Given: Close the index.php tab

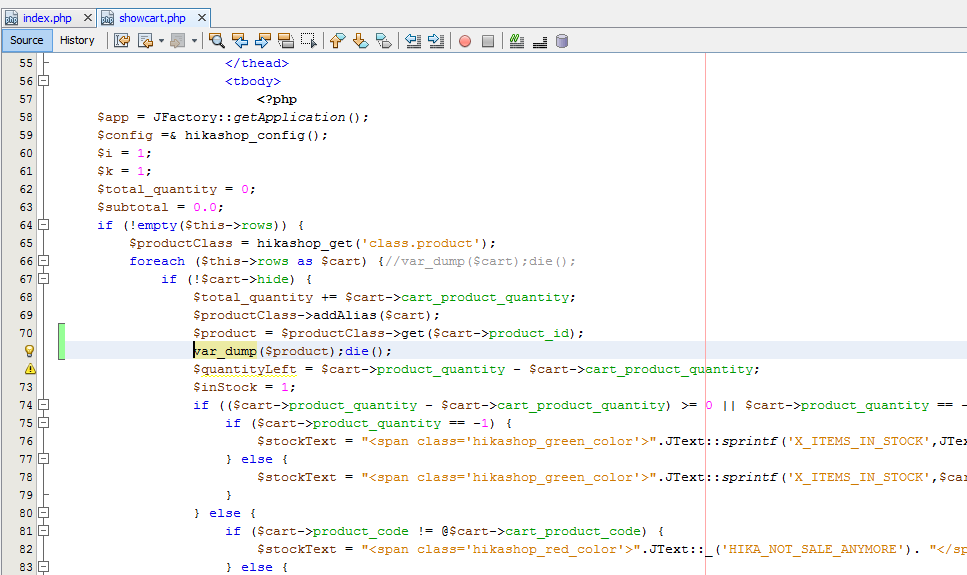Looking at the screenshot, I should pos(88,18).
